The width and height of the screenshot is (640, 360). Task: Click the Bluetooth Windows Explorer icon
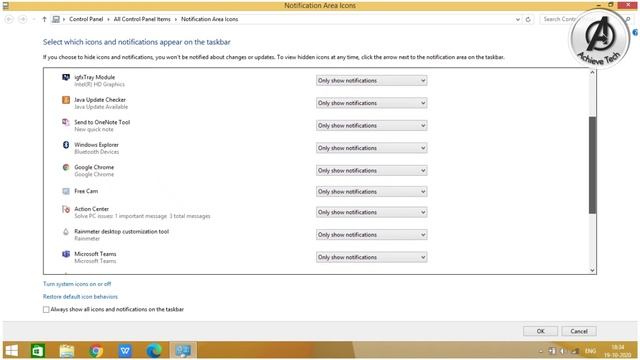[x=66, y=144]
